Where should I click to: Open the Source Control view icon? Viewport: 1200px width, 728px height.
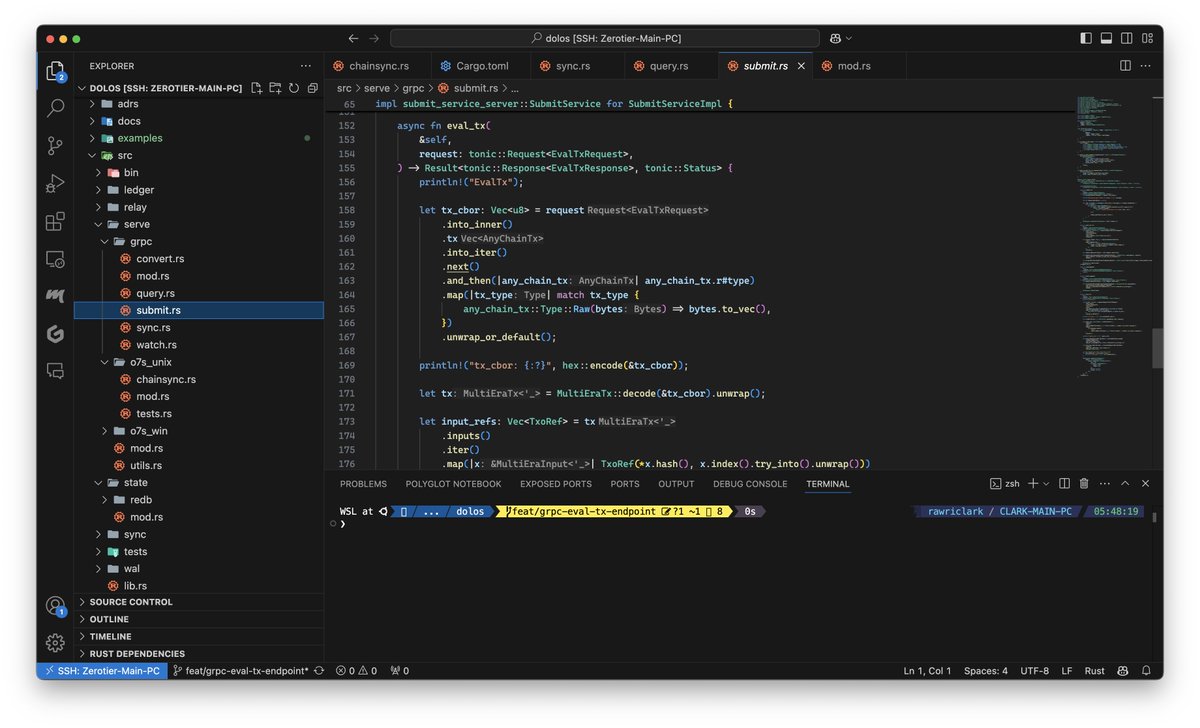pyautogui.click(x=55, y=146)
